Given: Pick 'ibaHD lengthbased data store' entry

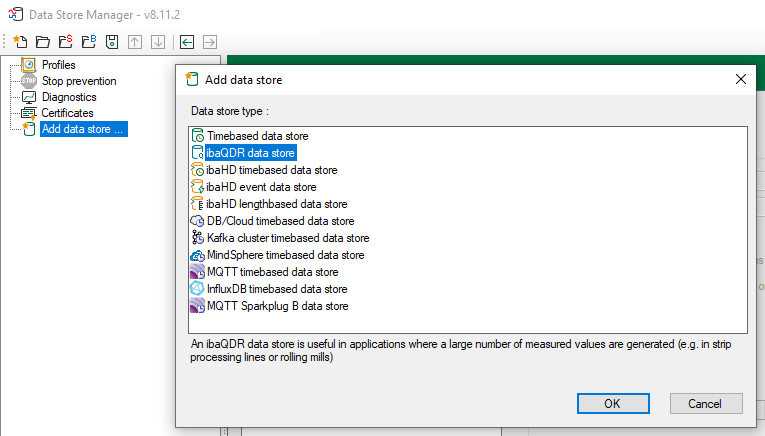Looking at the screenshot, I should click(x=277, y=204).
